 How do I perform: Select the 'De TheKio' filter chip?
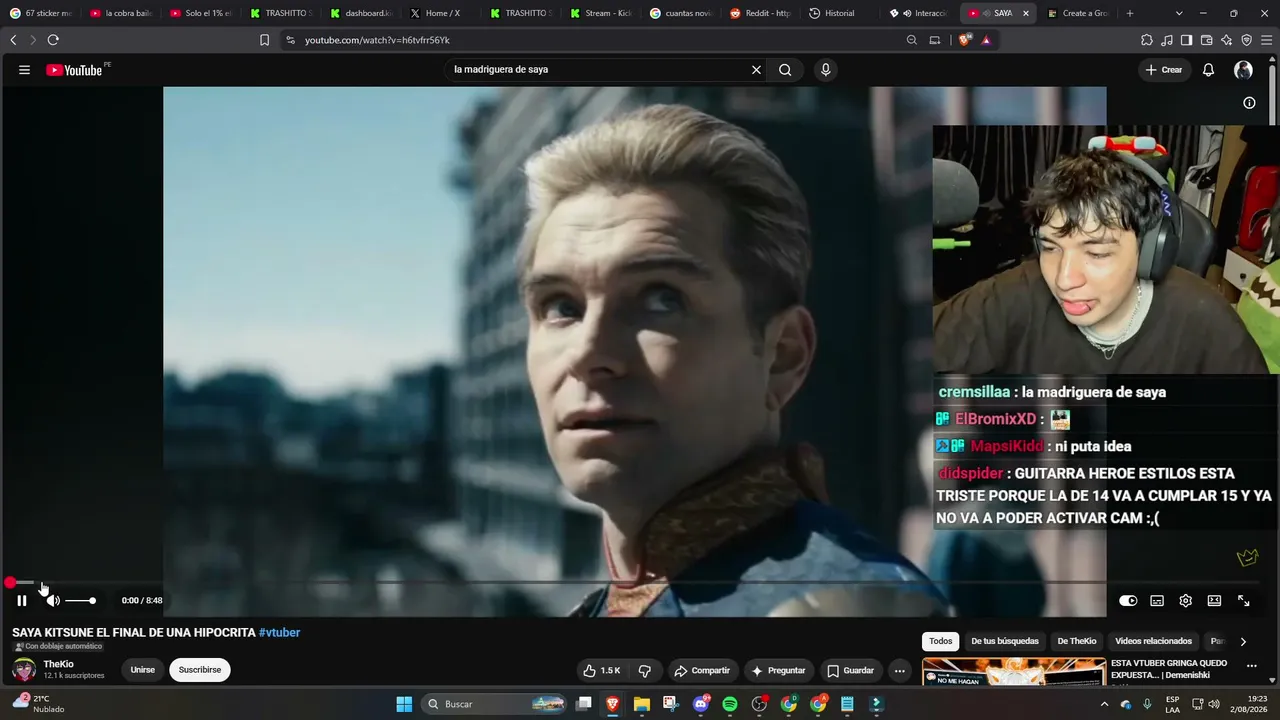coord(1077,641)
